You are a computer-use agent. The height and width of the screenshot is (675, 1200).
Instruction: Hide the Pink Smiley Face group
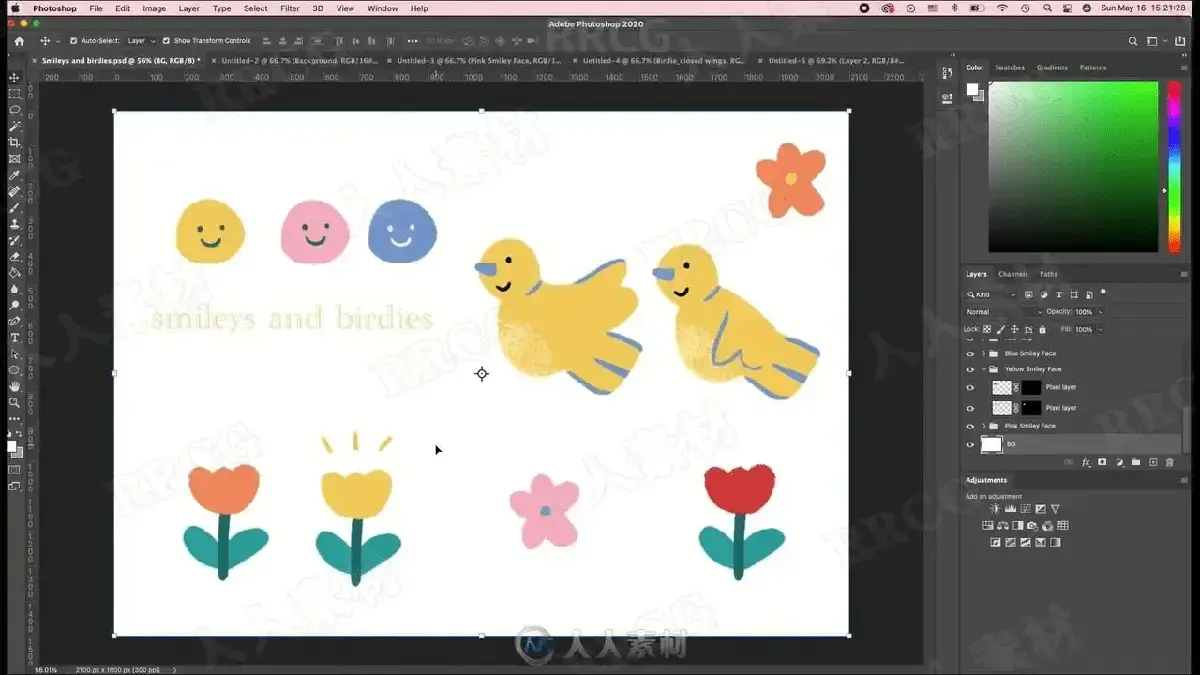point(970,426)
